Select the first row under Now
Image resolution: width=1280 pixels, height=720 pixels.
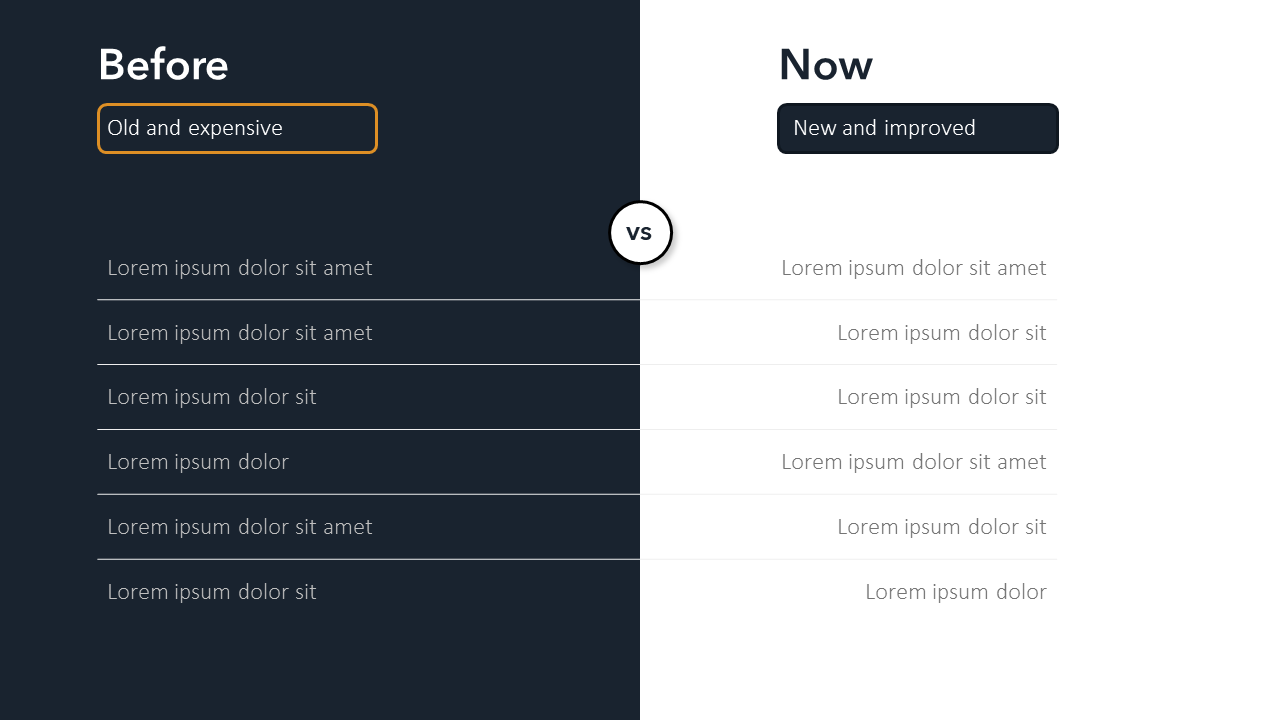click(x=913, y=268)
